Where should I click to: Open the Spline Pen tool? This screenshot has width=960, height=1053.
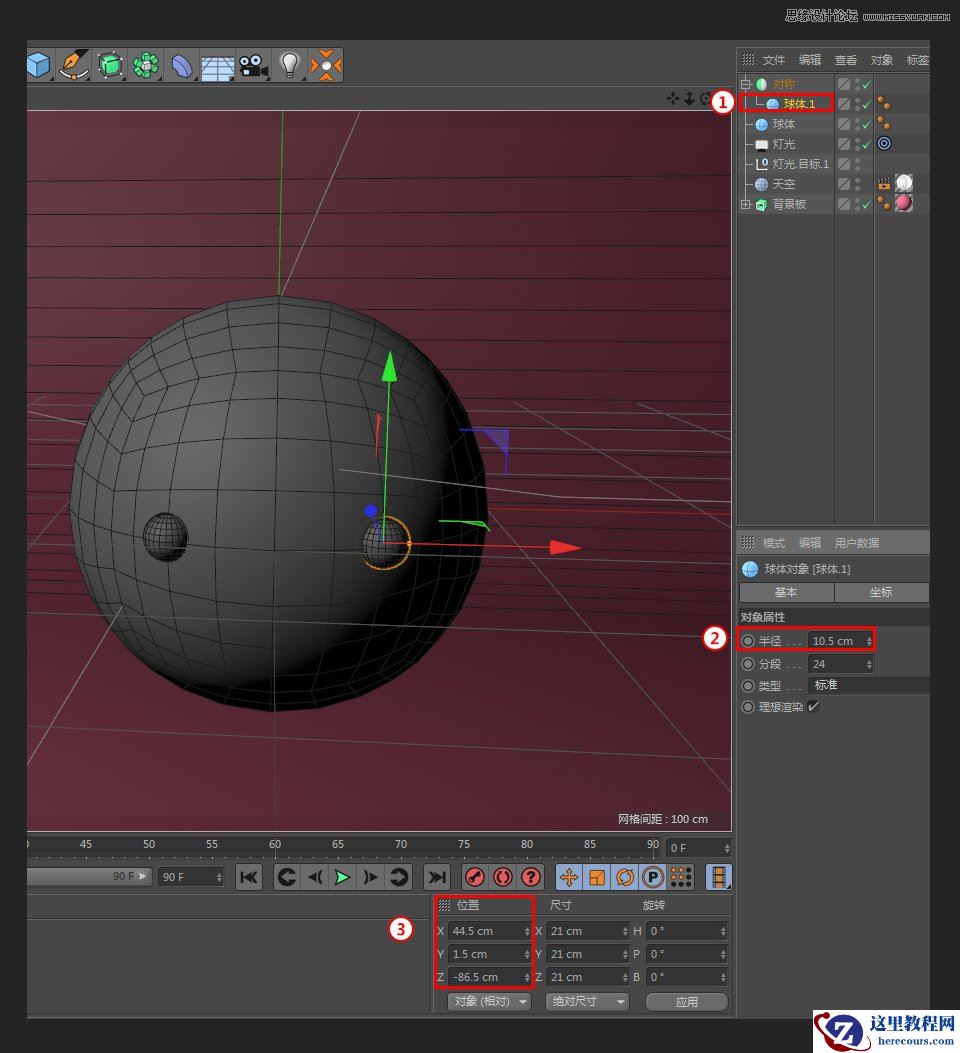point(74,66)
